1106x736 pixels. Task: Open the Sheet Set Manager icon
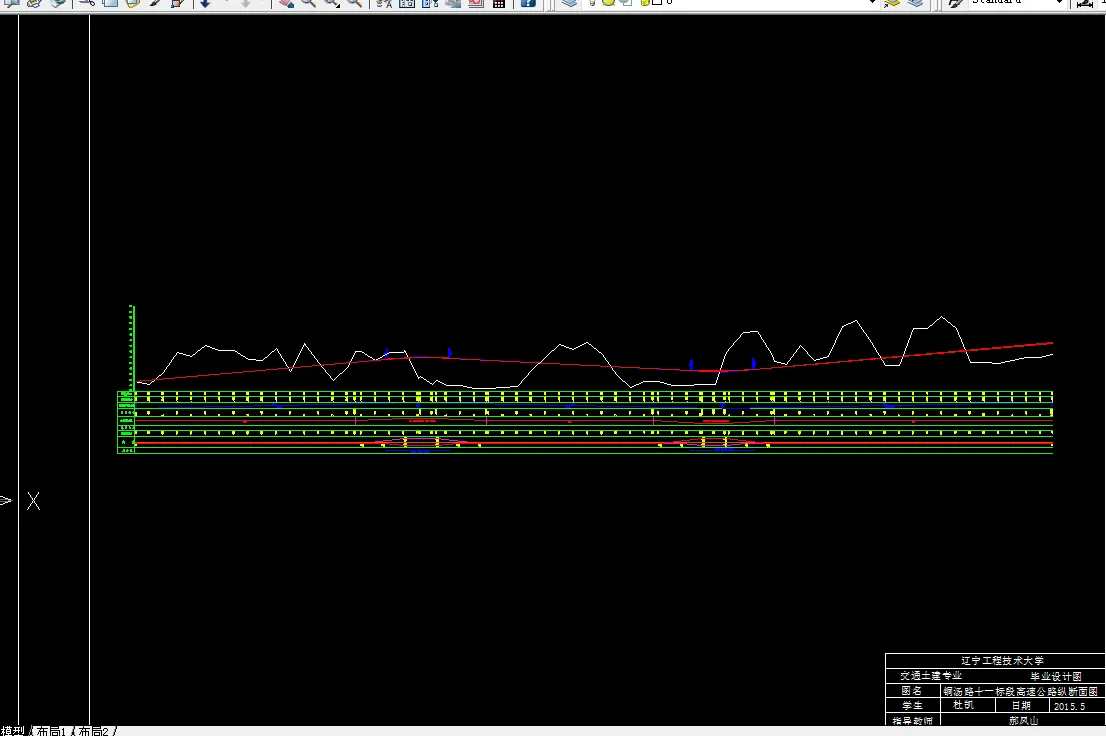click(453, 3)
